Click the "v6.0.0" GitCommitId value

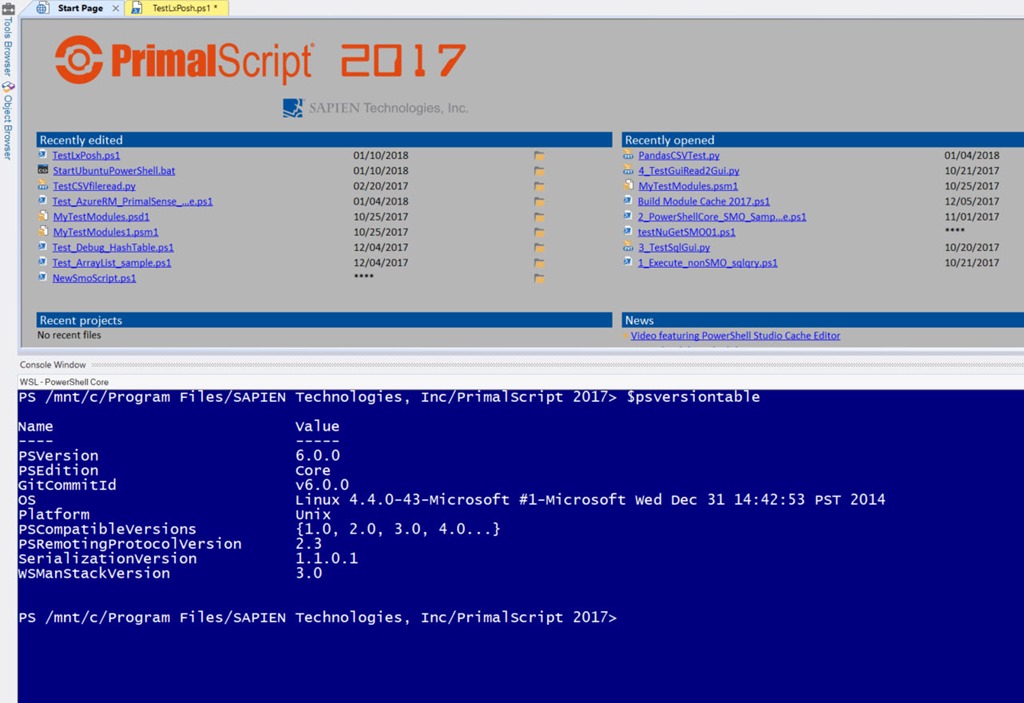point(322,485)
